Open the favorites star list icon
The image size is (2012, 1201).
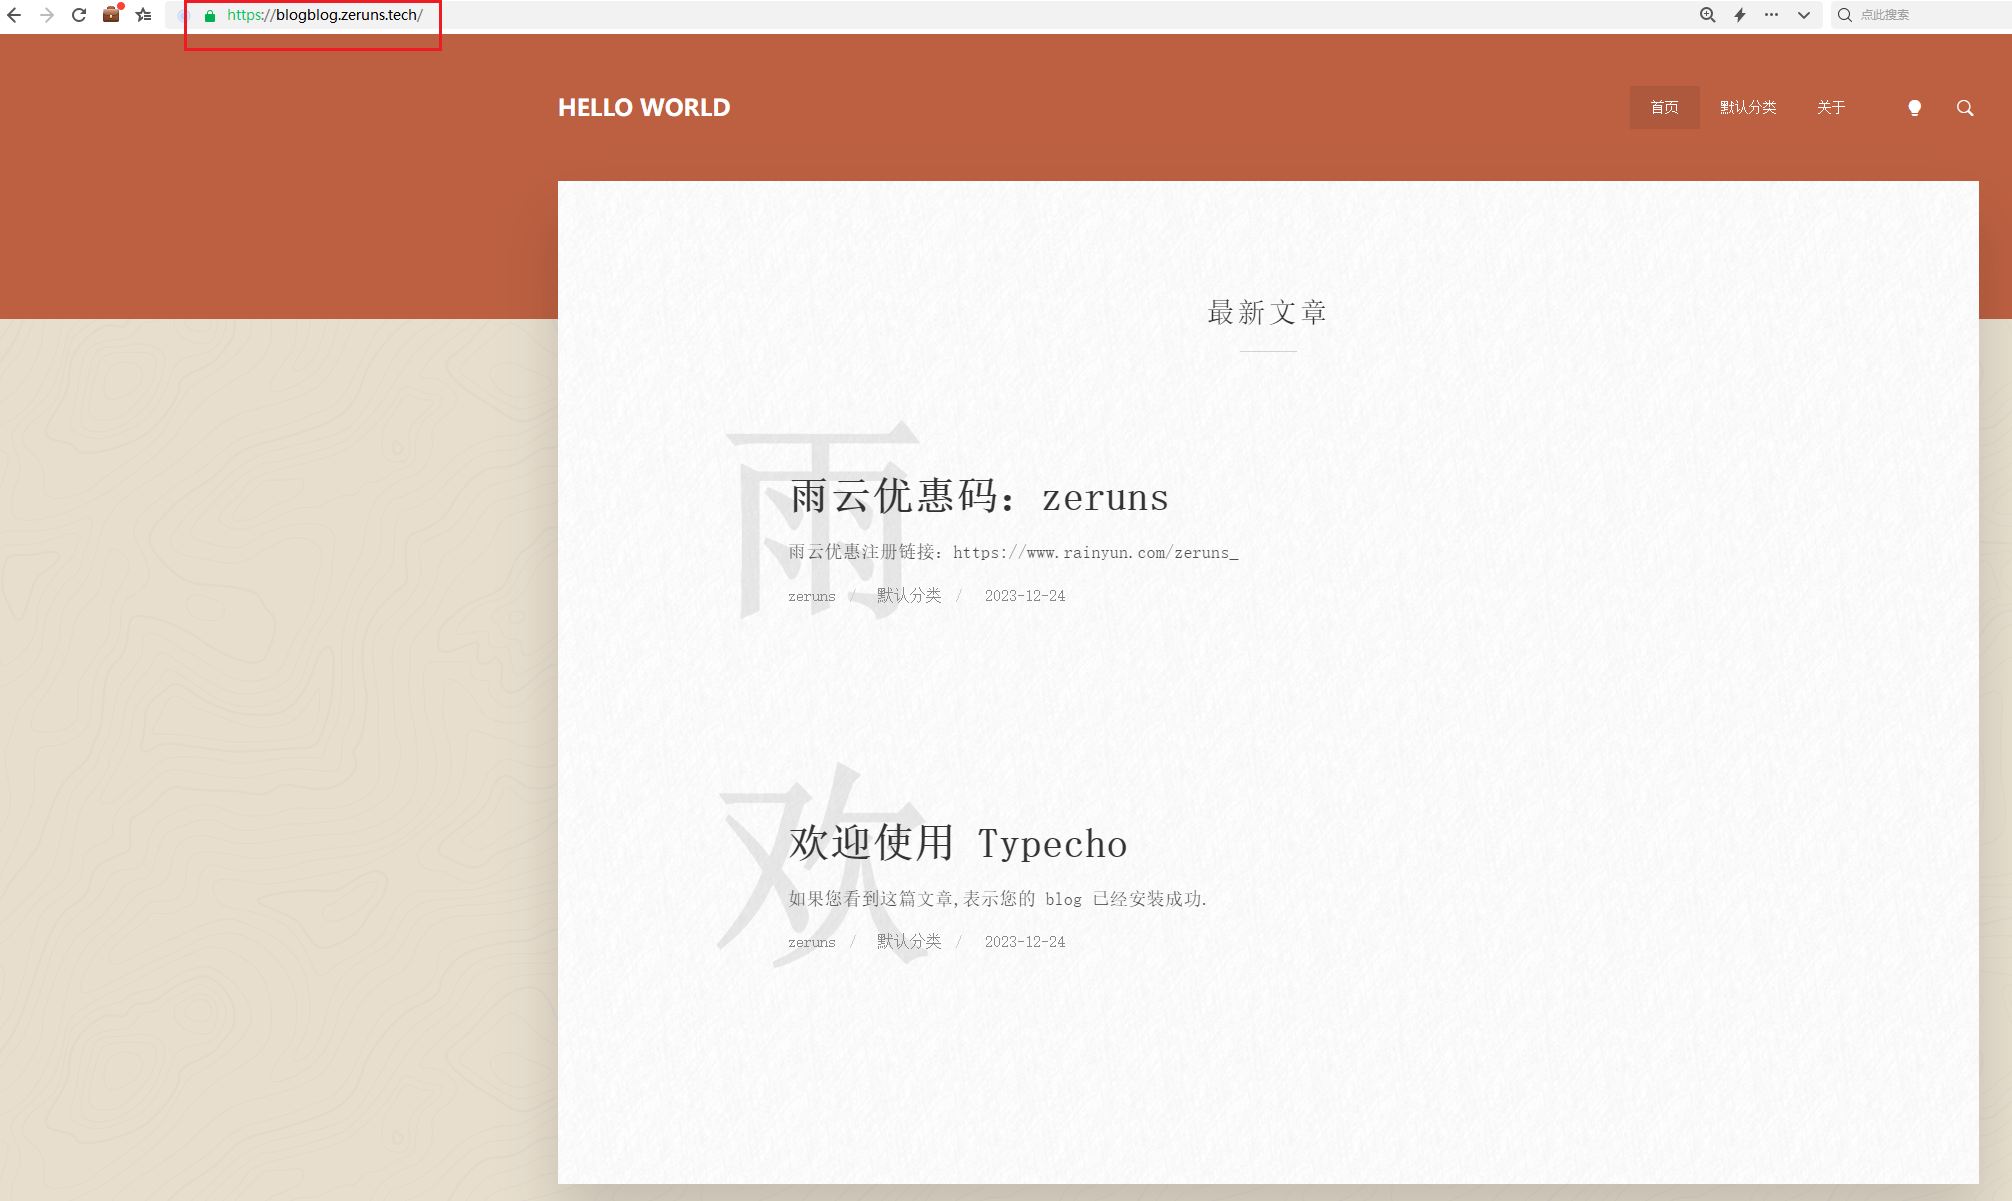click(144, 15)
